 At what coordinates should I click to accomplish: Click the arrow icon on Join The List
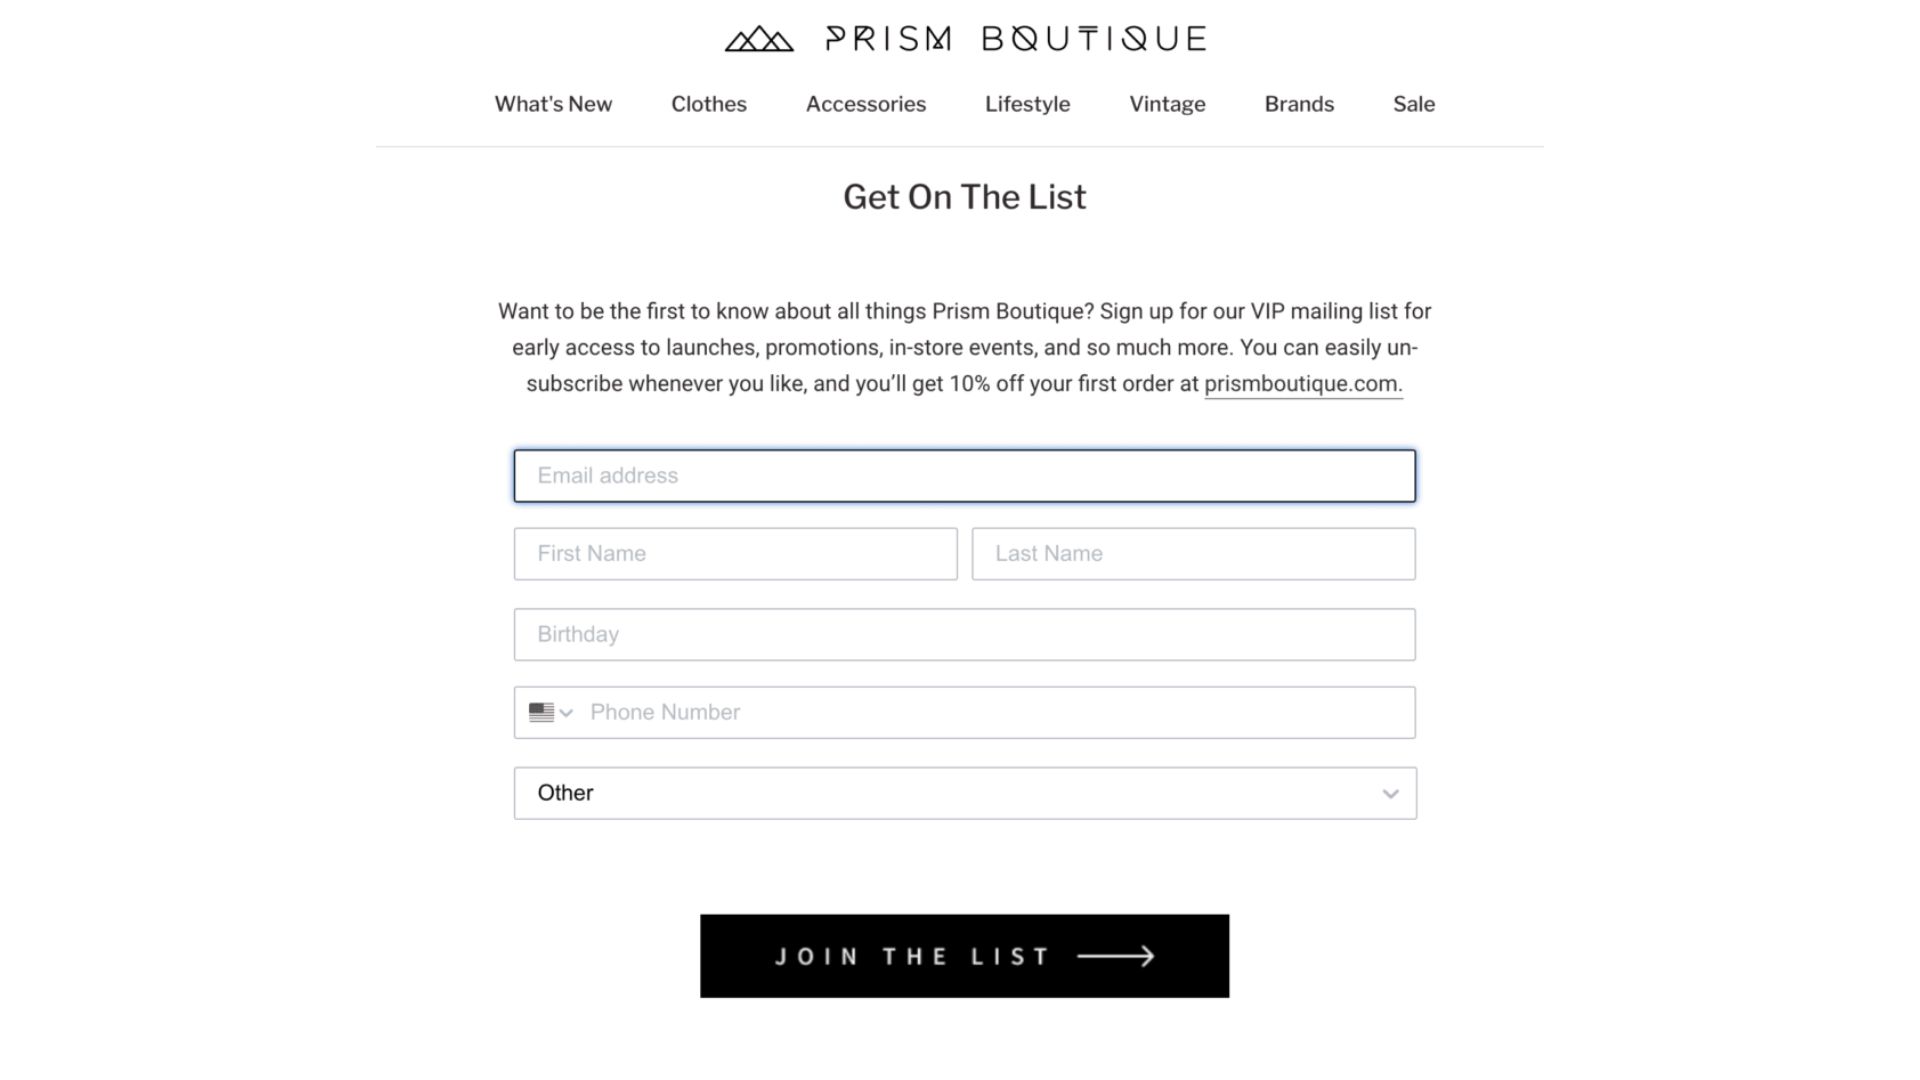click(1116, 957)
